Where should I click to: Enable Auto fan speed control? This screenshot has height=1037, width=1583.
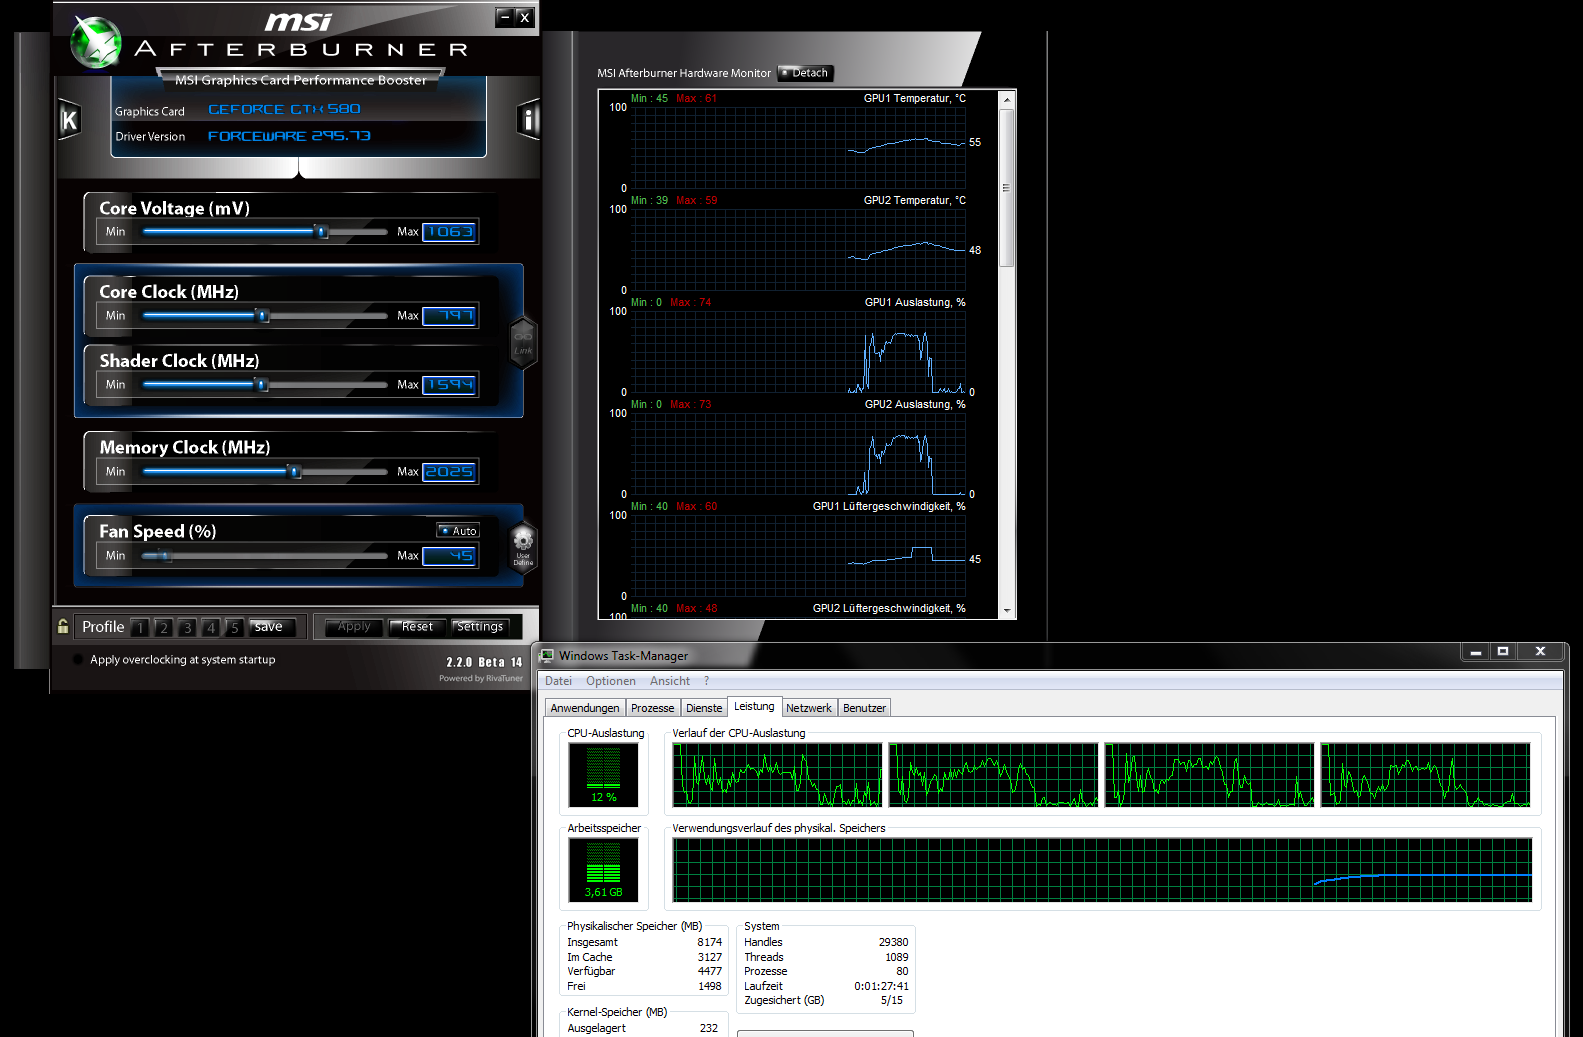click(x=458, y=531)
